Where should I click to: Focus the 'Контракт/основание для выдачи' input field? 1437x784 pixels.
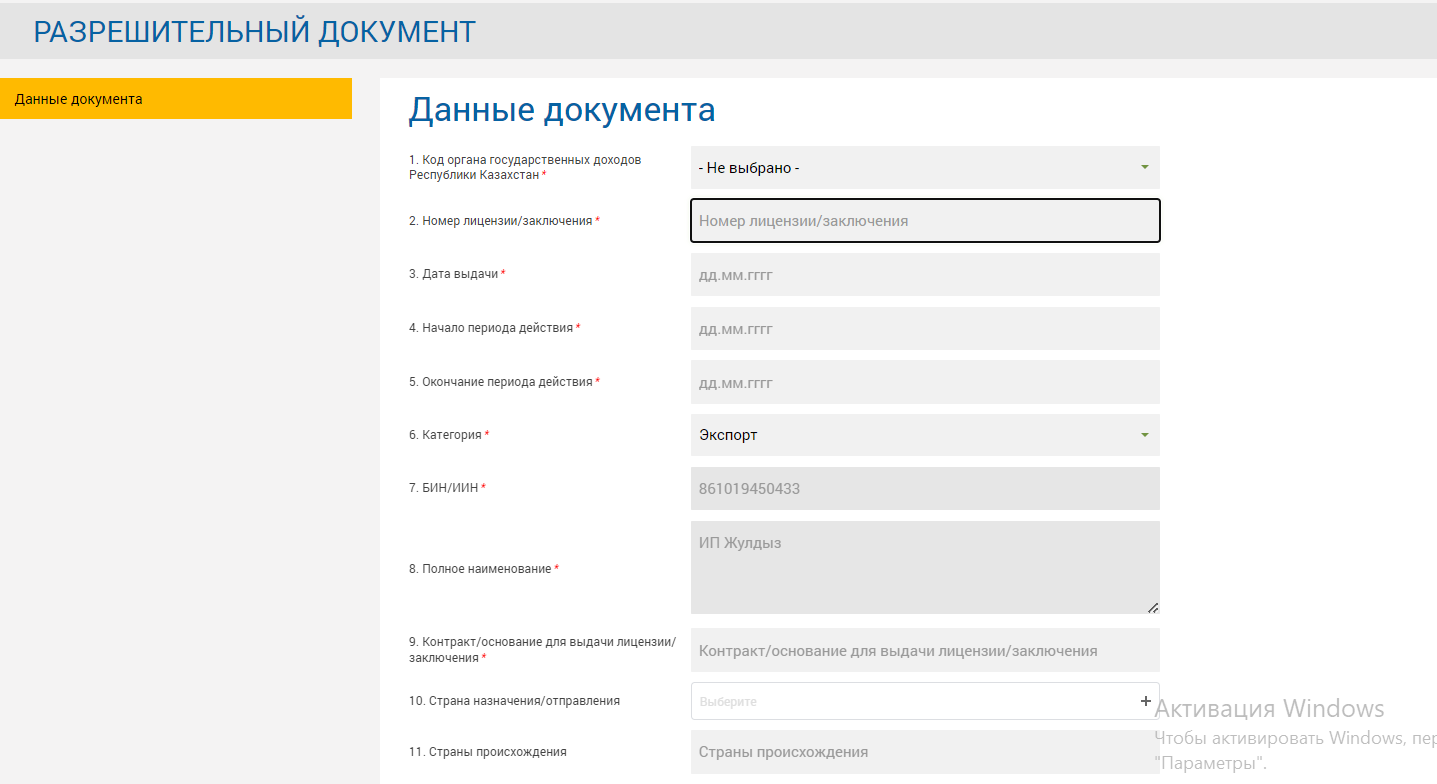[x=924, y=651]
